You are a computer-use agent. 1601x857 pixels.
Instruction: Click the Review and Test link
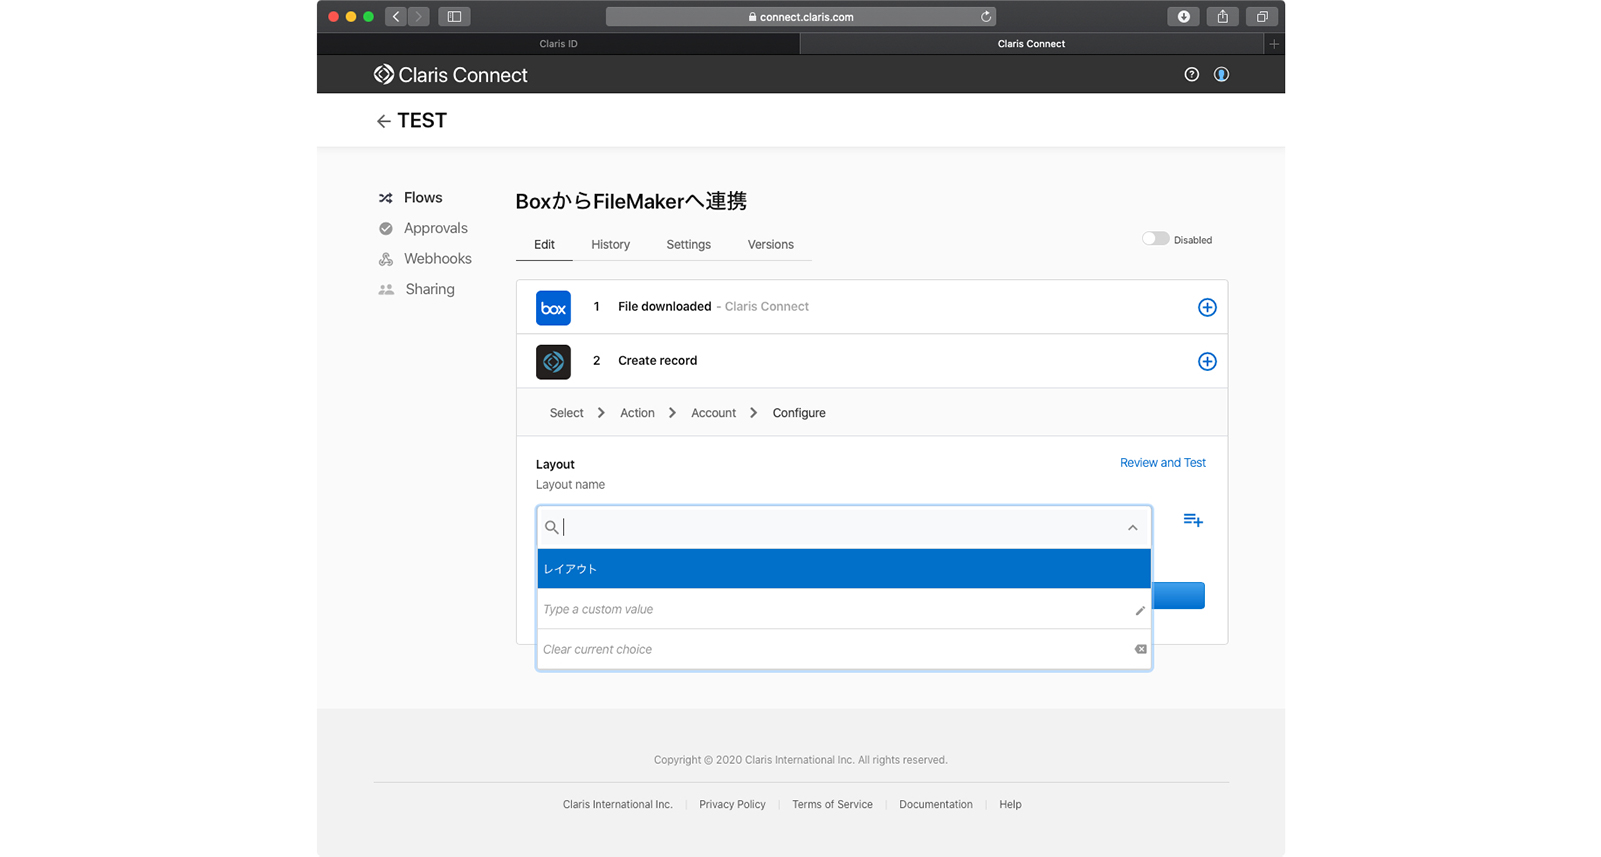click(1162, 463)
